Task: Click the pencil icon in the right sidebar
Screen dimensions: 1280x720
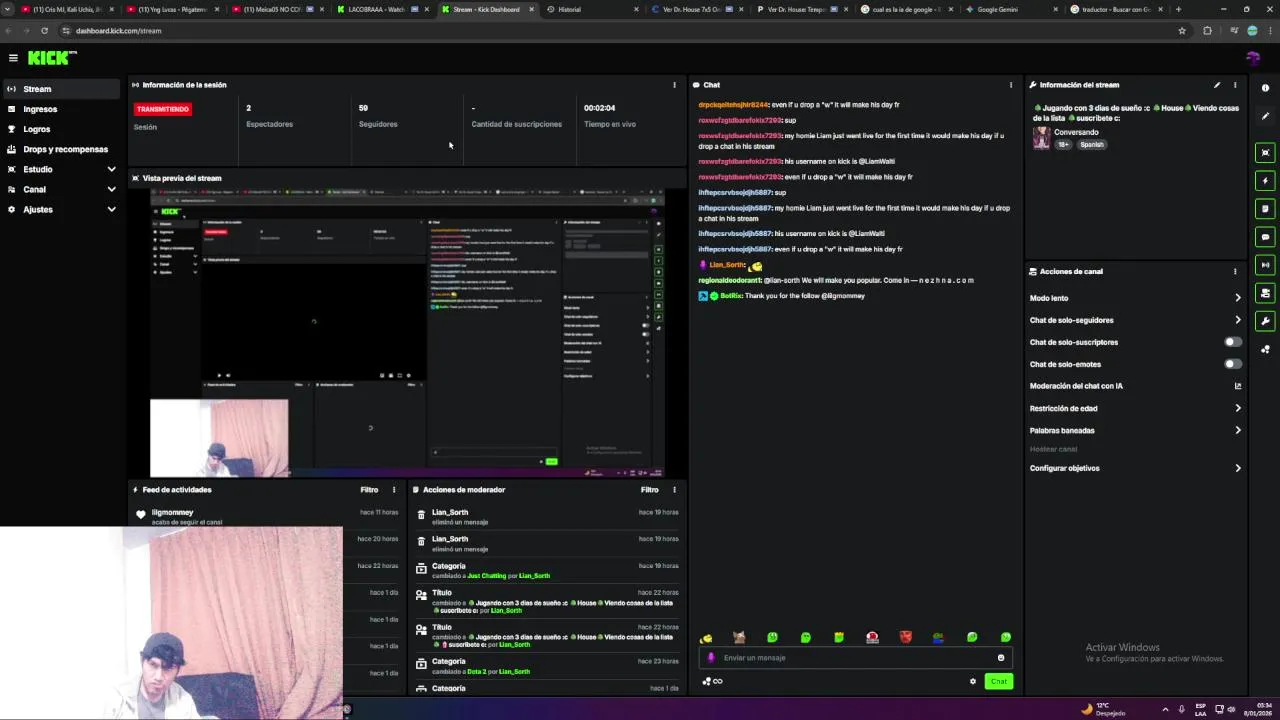Action: click(1265, 116)
